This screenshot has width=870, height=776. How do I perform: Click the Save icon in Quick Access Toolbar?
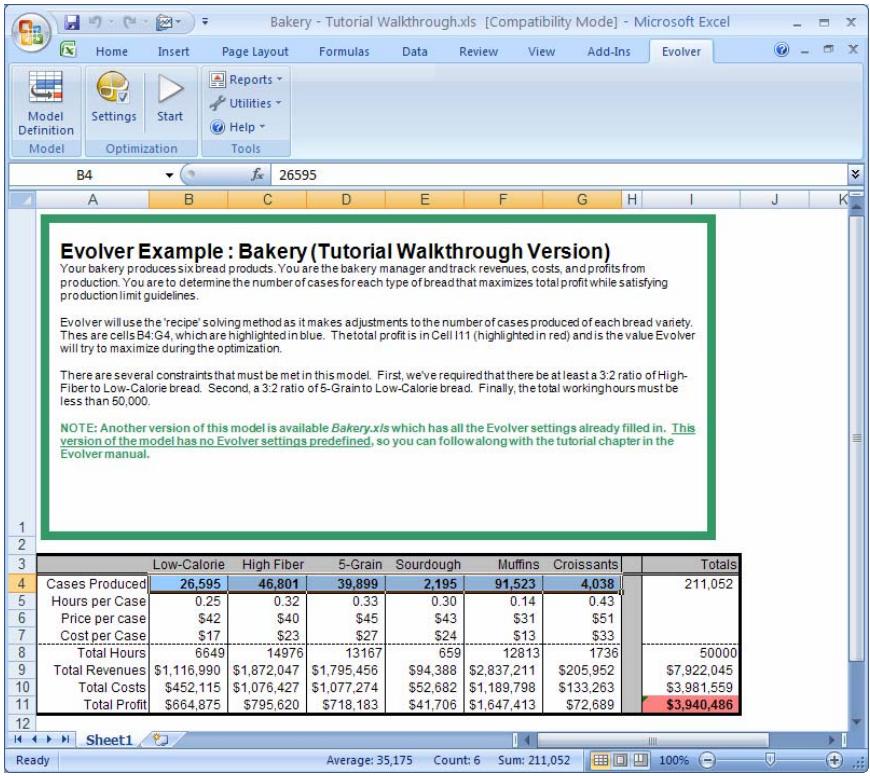click(x=71, y=22)
